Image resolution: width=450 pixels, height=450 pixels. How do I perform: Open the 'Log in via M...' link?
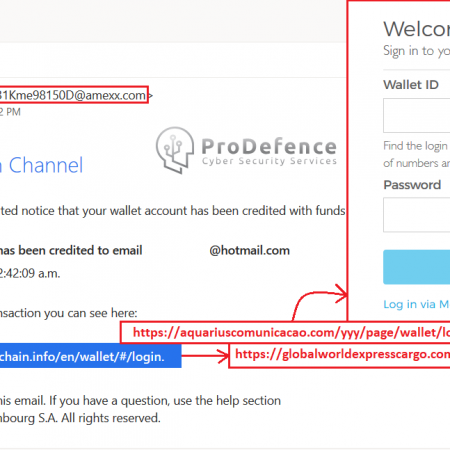(416, 304)
